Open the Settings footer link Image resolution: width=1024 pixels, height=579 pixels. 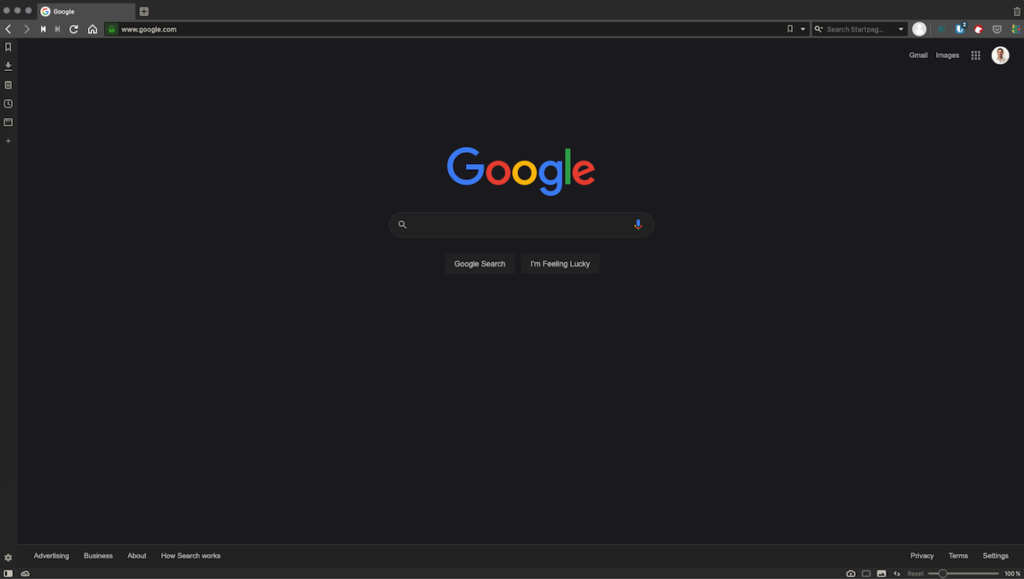click(995, 556)
